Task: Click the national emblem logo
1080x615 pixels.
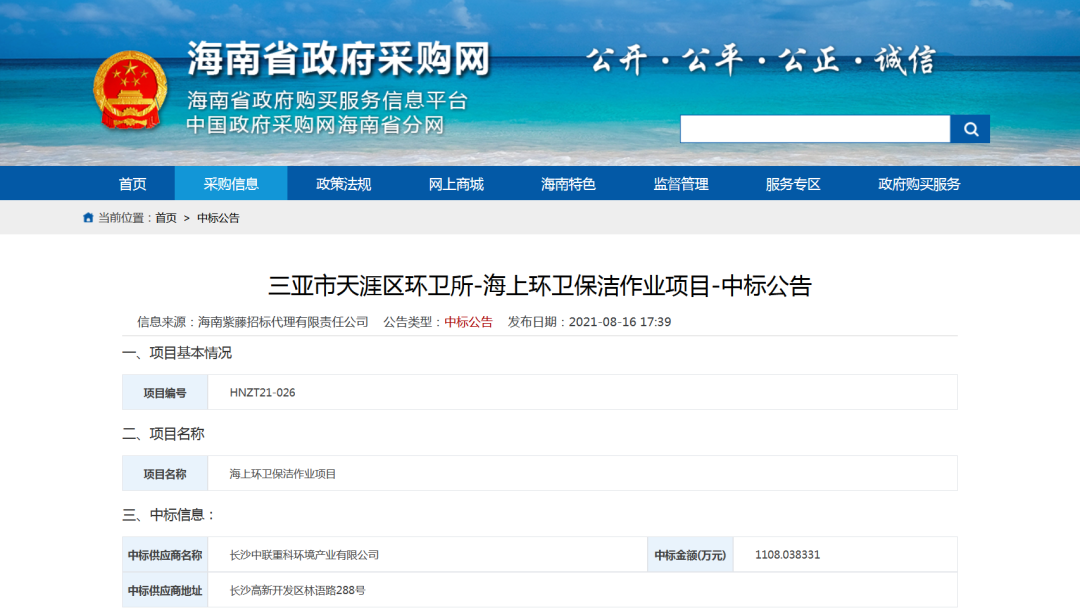Action: point(130,90)
